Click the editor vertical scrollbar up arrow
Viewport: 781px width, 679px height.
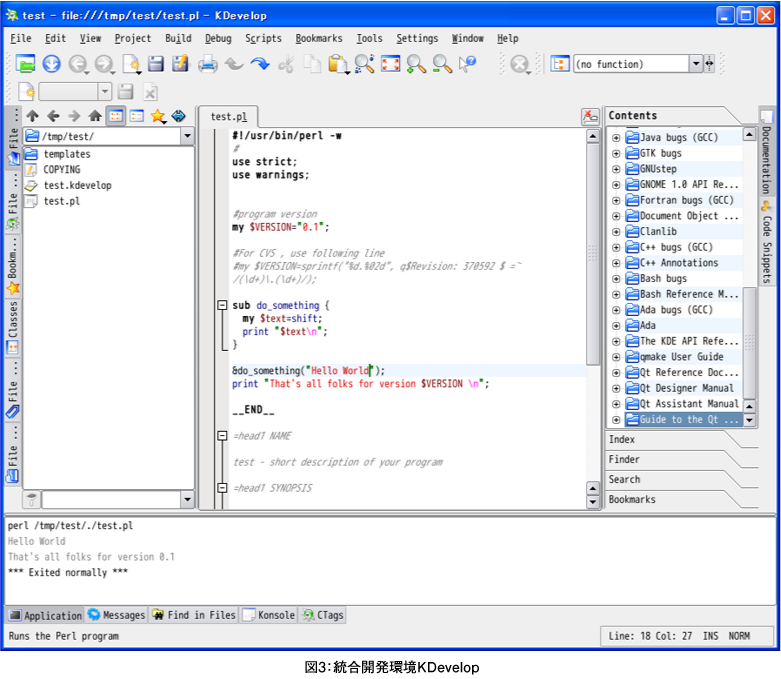(x=593, y=136)
